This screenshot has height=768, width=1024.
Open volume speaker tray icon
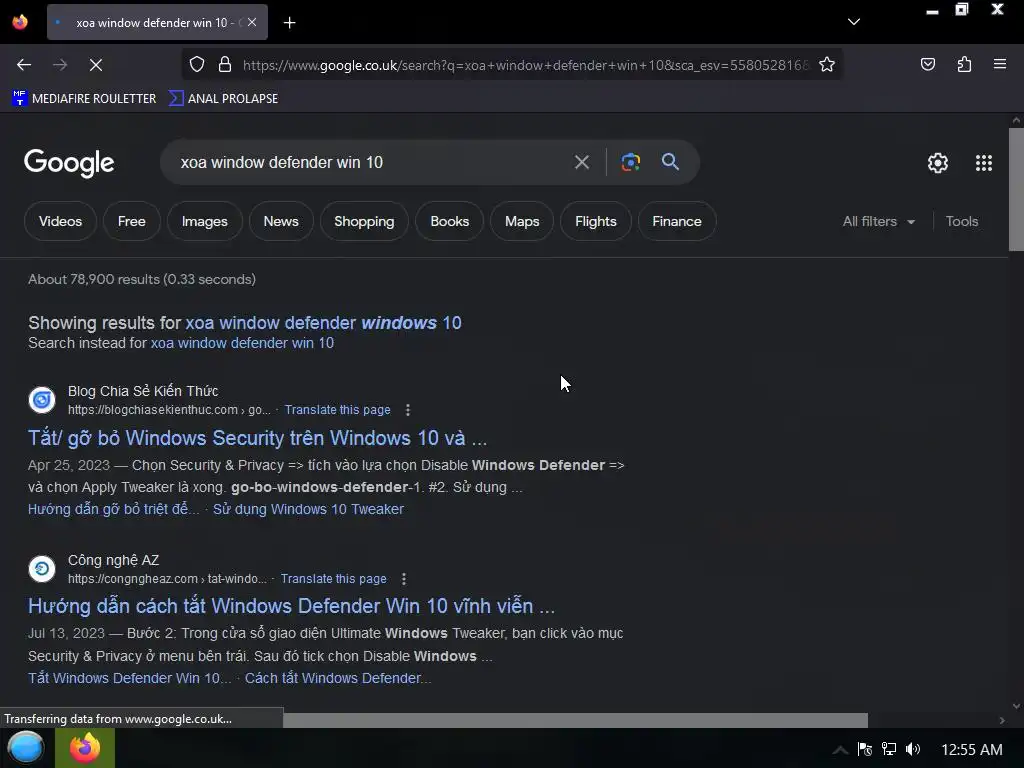pyautogui.click(x=913, y=749)
